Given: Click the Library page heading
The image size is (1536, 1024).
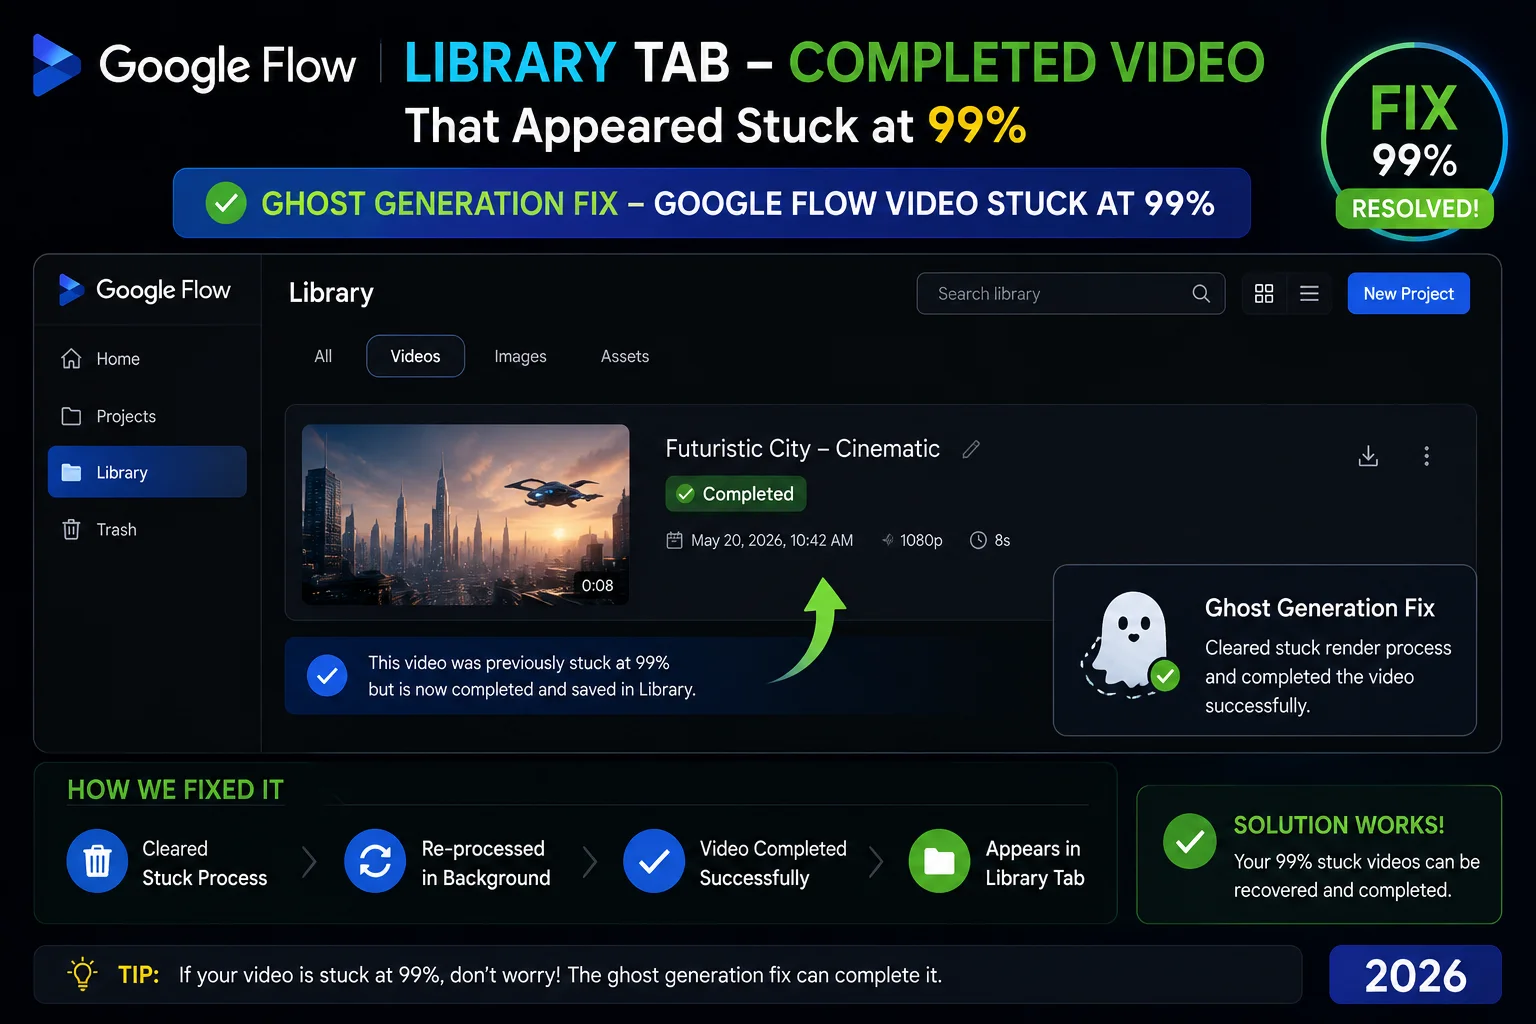Looking at the screenshot, I should click(x=331, y=293).
